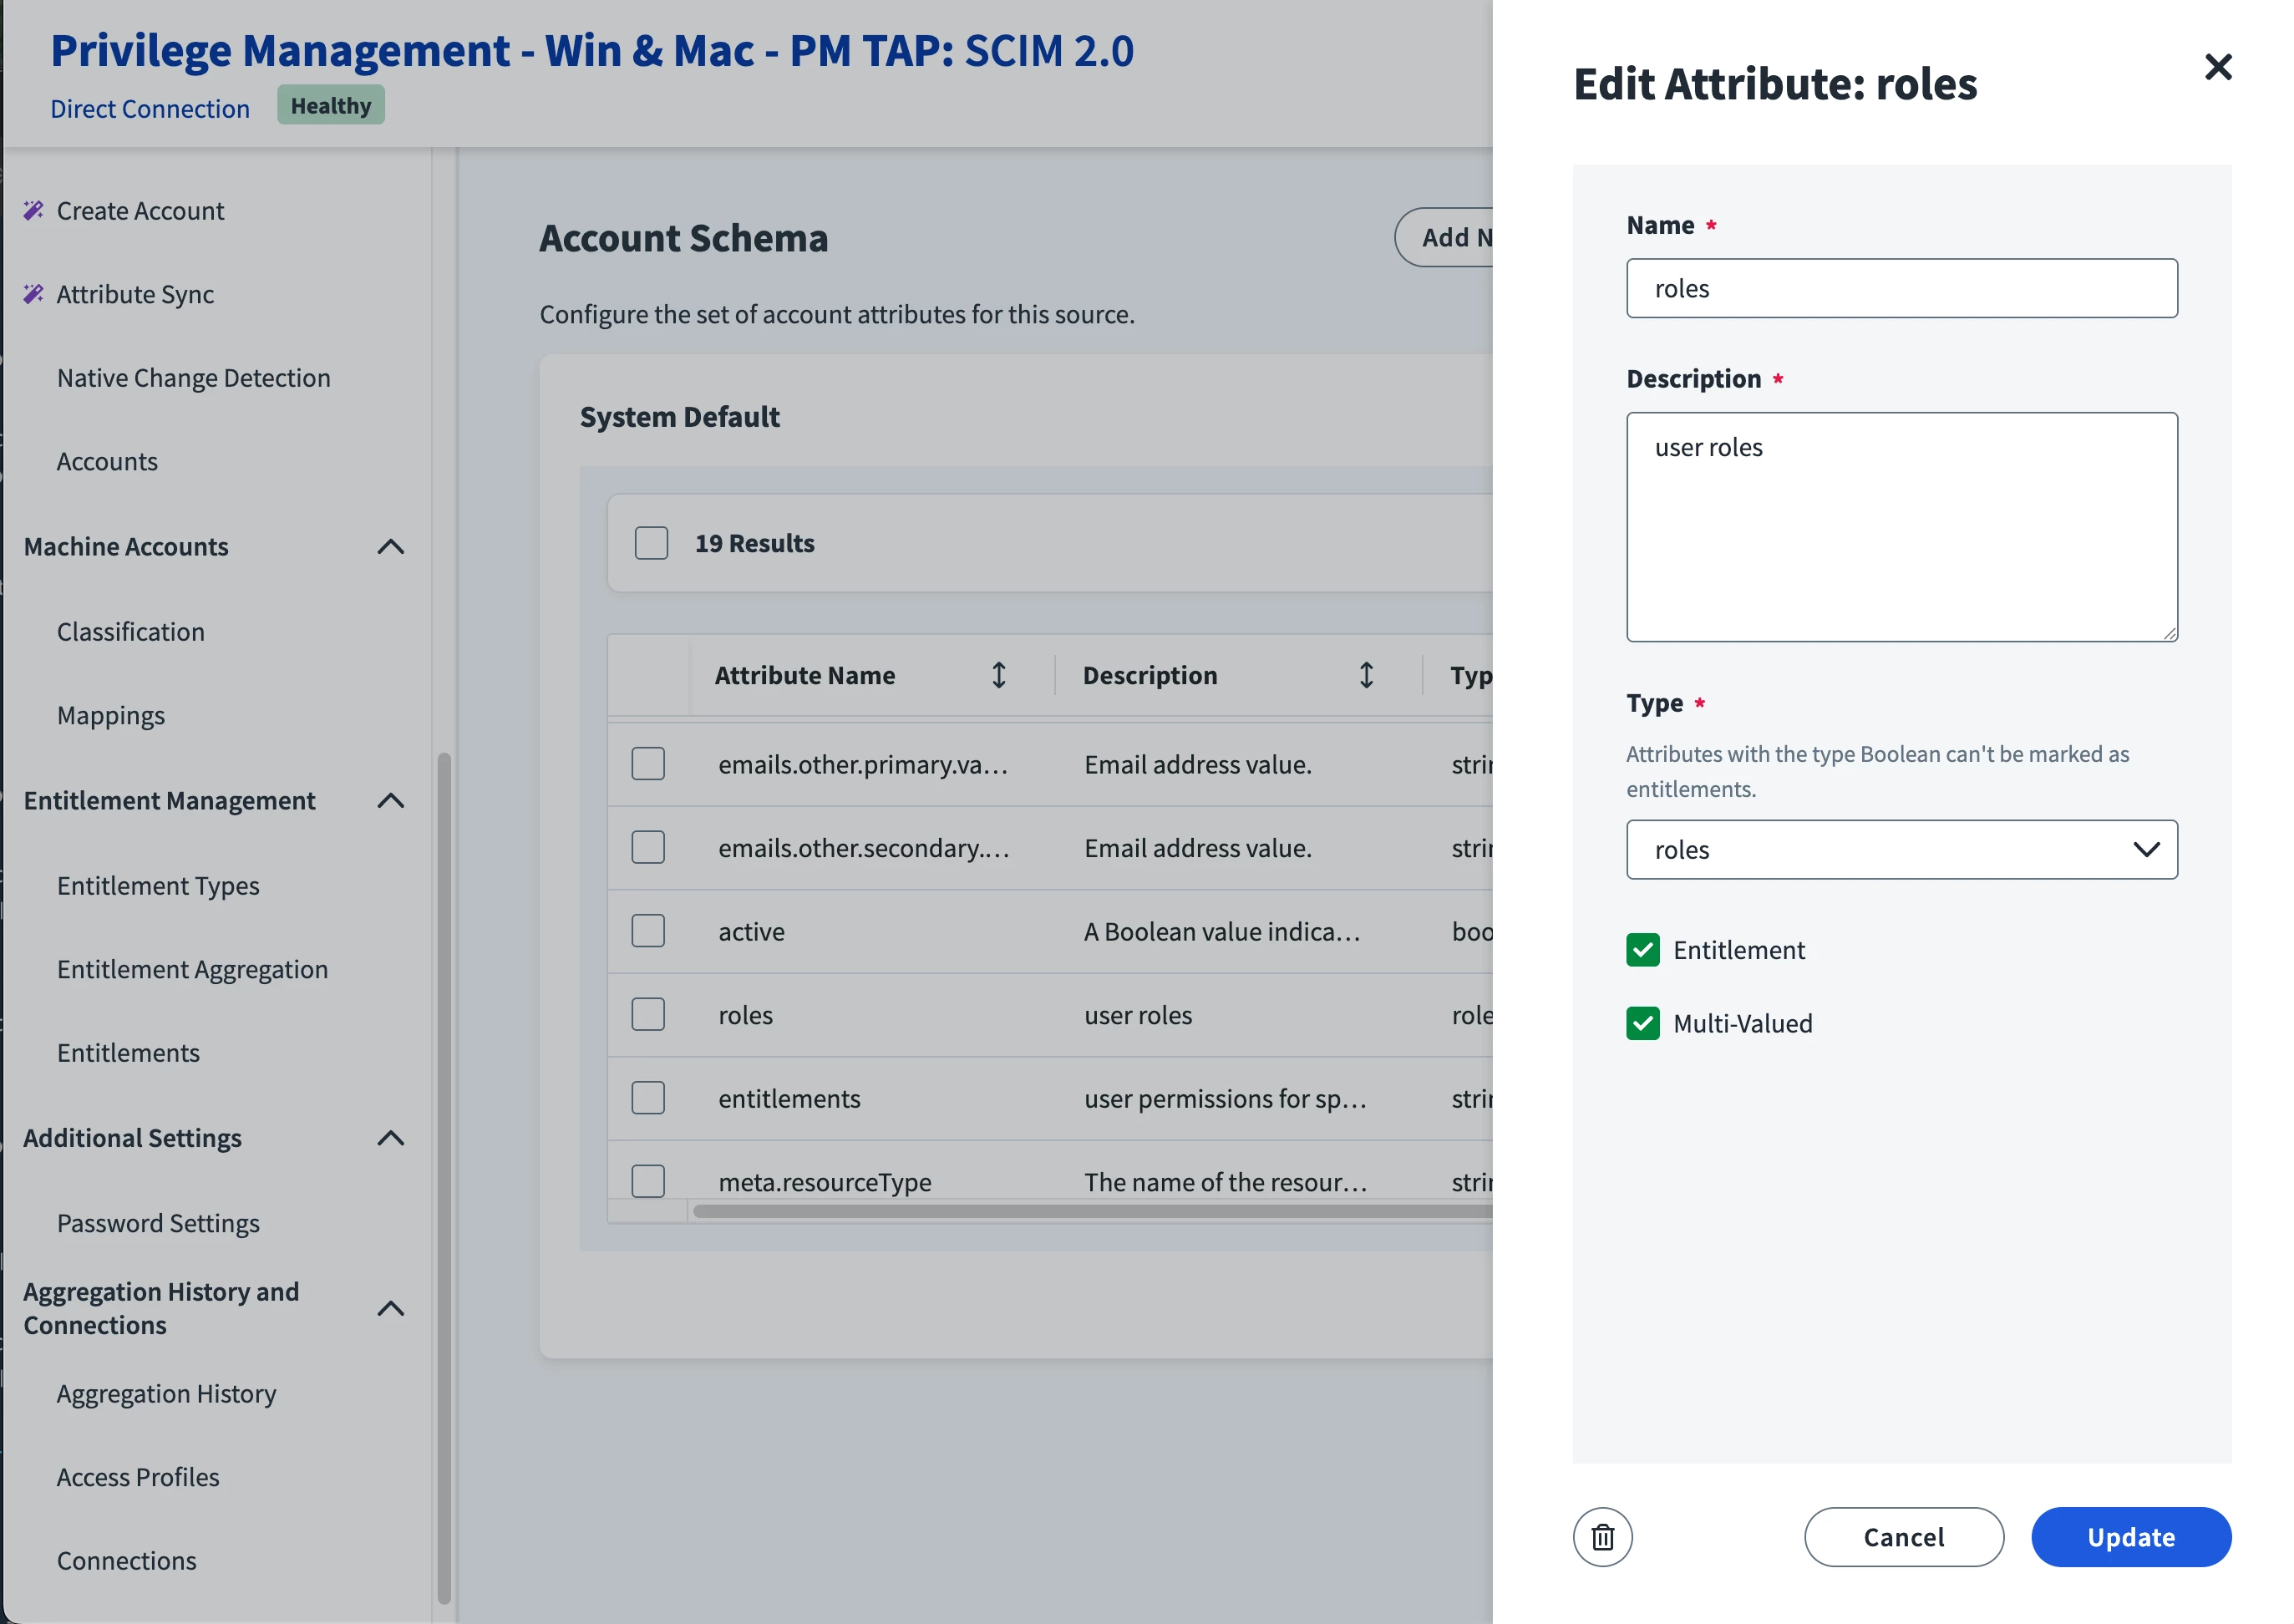Click the sidebar vertical scrollbar
This screenshot has width=2294, height=1624.
[x=444, y=1177]
